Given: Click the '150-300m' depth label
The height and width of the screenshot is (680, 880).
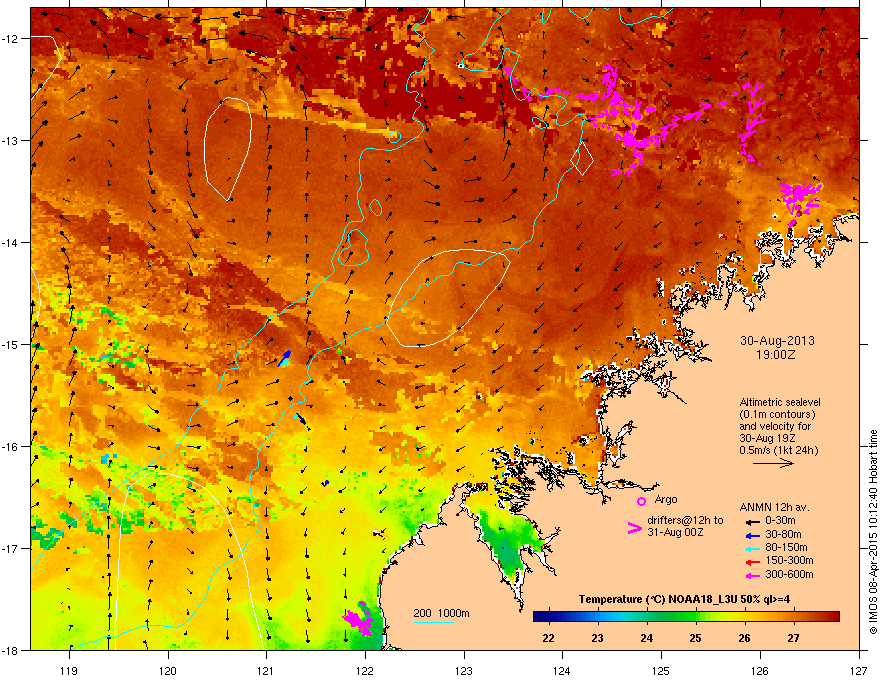Looking at the screenshot, I should click(789, 560).
